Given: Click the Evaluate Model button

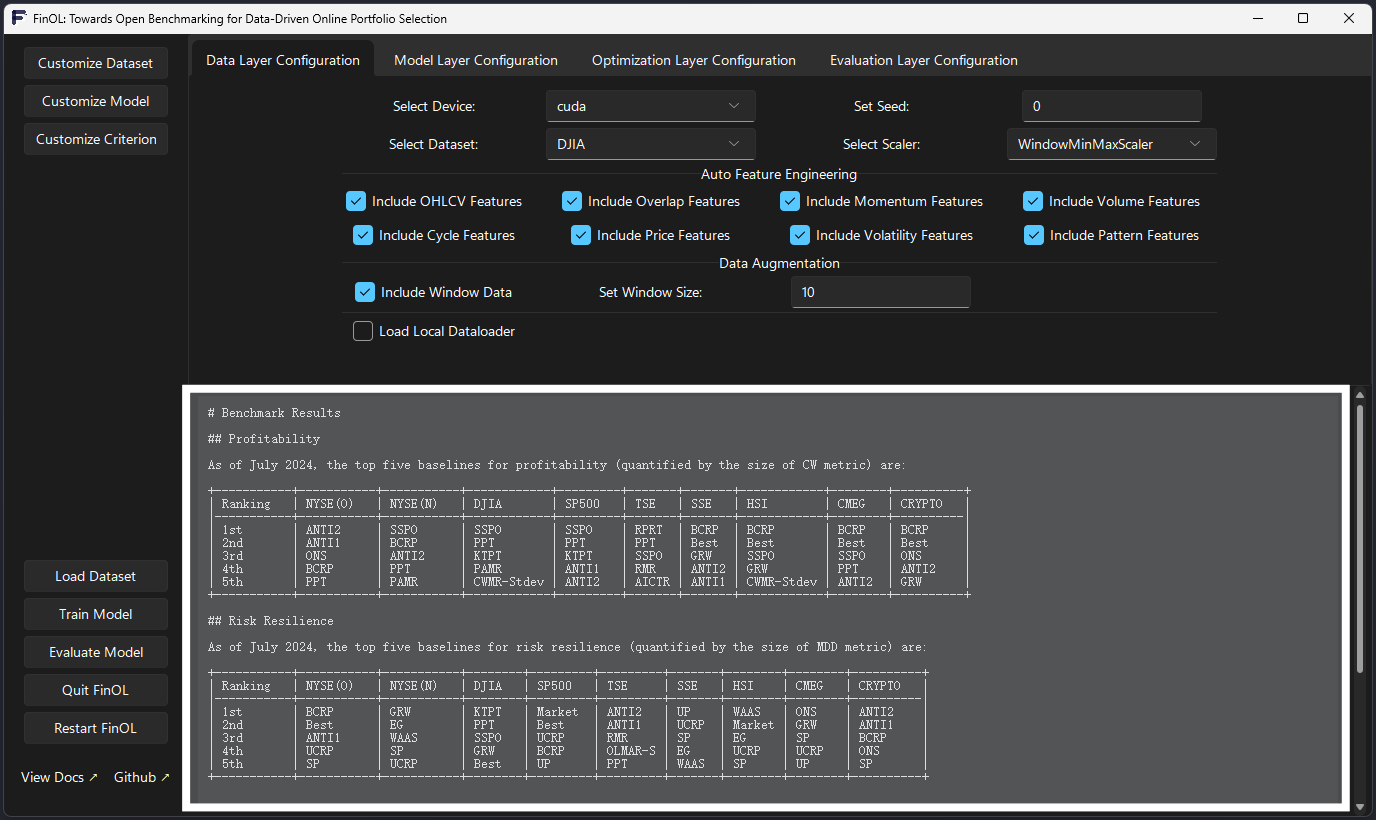Looking at the screenshot, I should (x=96, y=652).
